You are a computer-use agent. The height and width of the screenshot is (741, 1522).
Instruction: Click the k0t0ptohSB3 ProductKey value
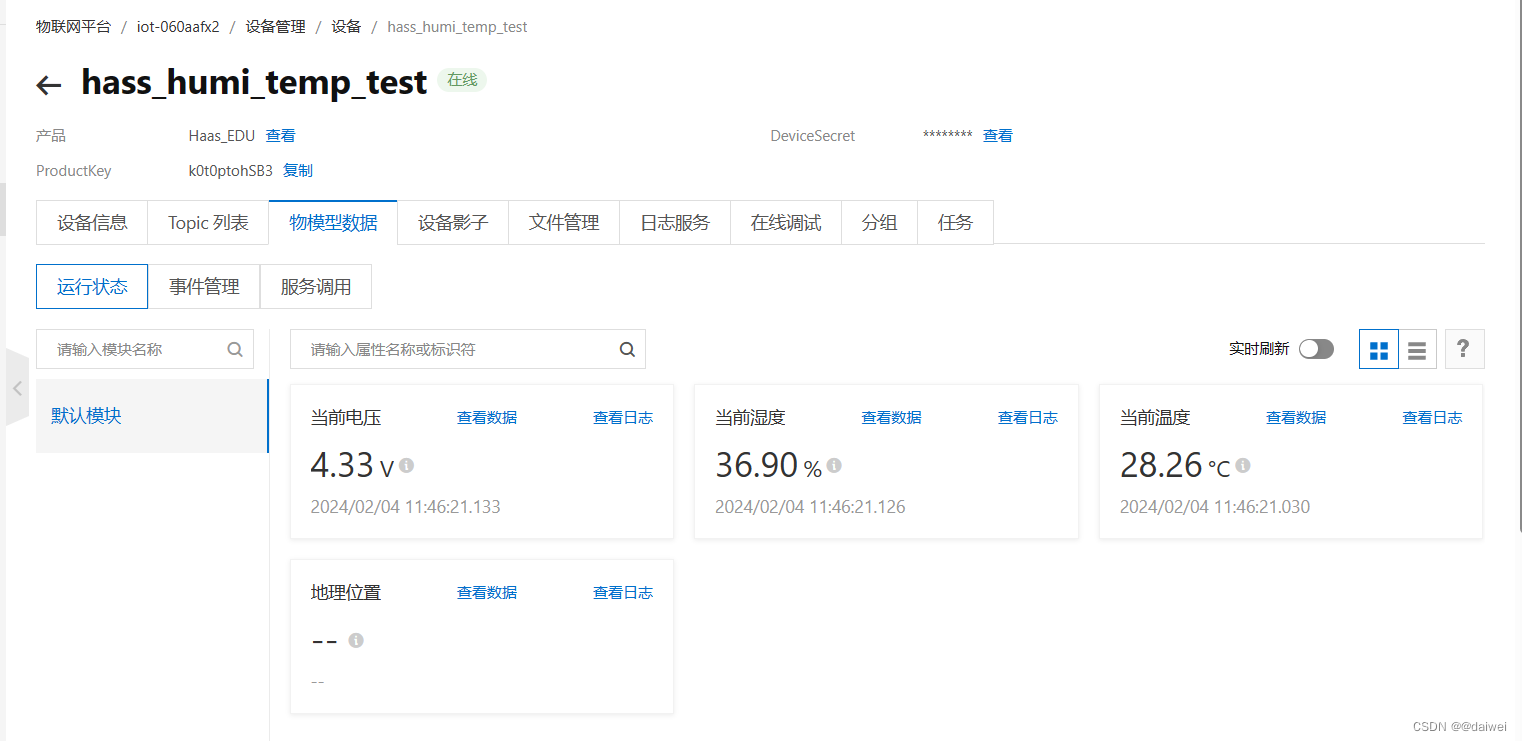tap(231, 171)
